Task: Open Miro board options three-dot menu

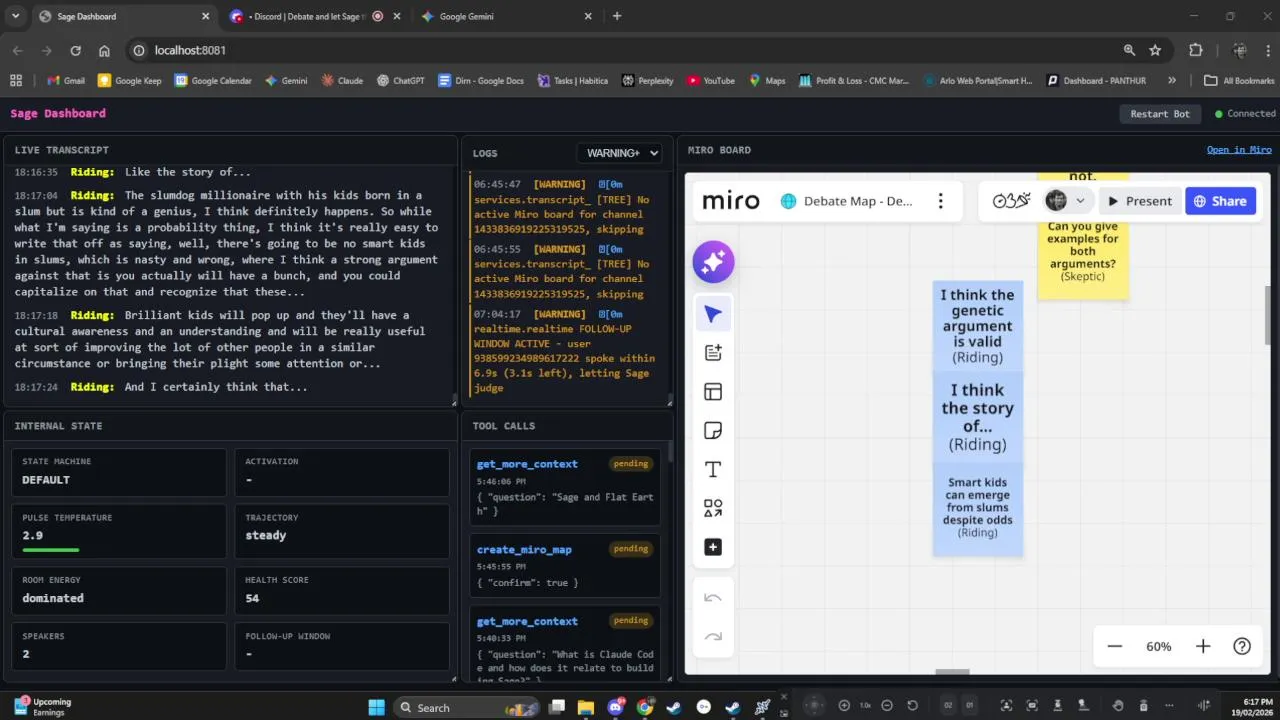Action: point(940,201)
